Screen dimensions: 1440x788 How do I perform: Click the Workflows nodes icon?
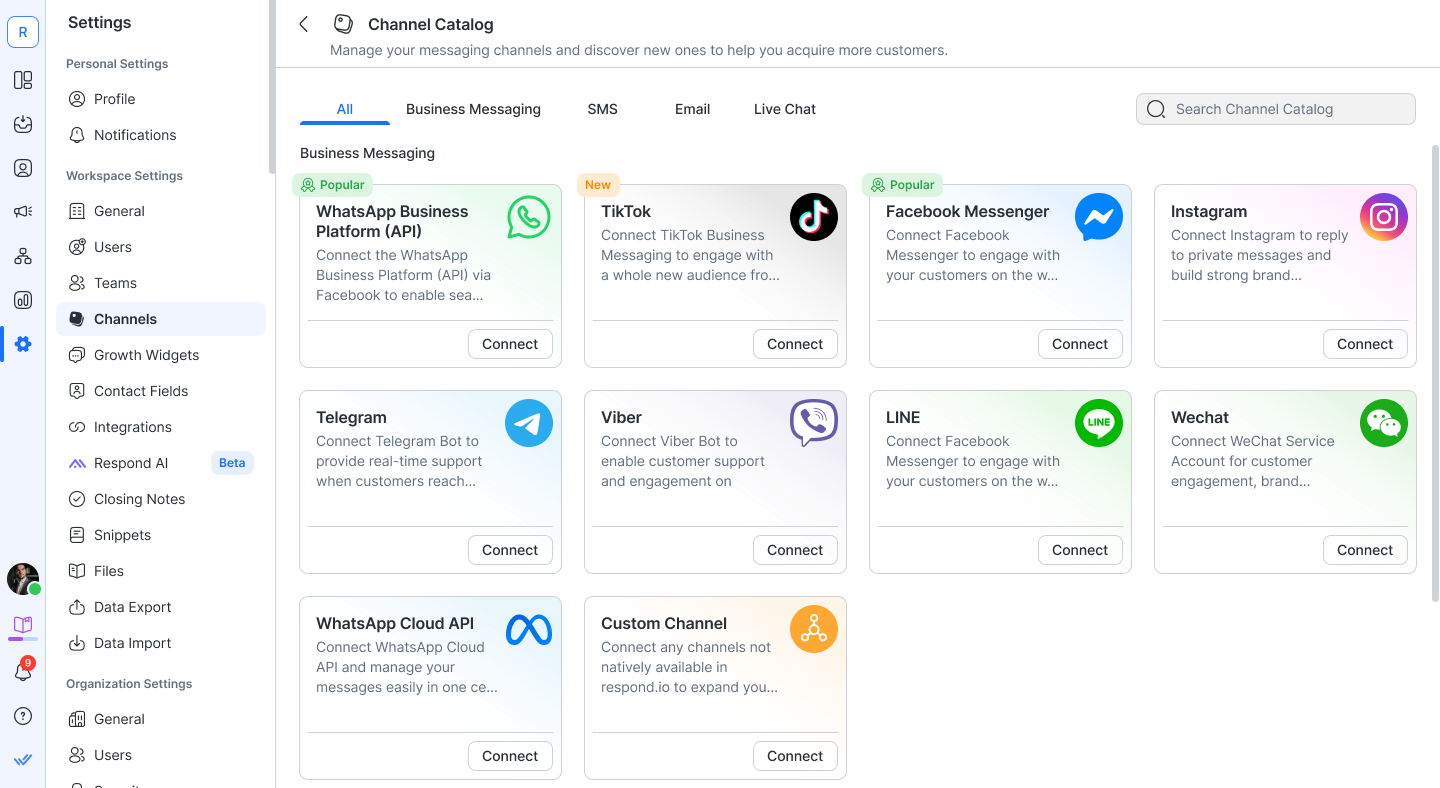[x=22, y=255]
